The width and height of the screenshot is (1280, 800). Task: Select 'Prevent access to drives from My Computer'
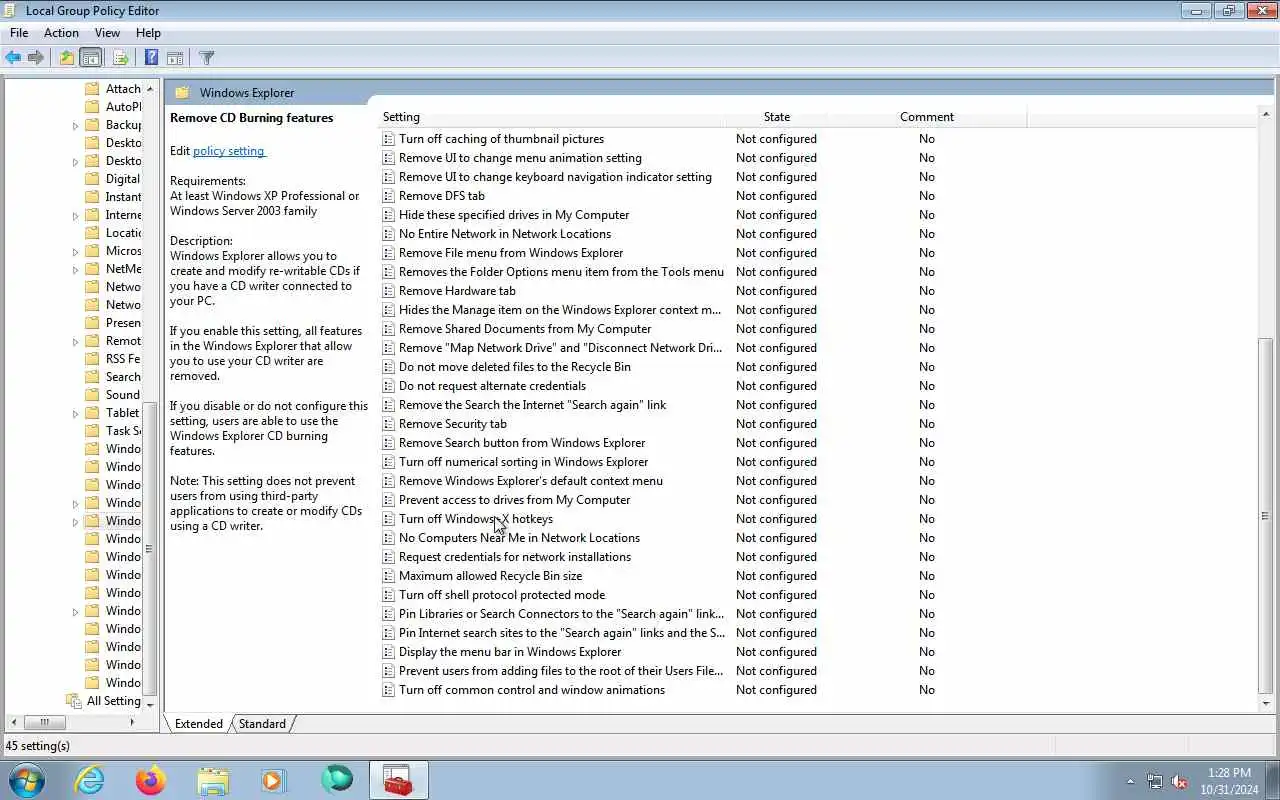(x=514, y=500)
